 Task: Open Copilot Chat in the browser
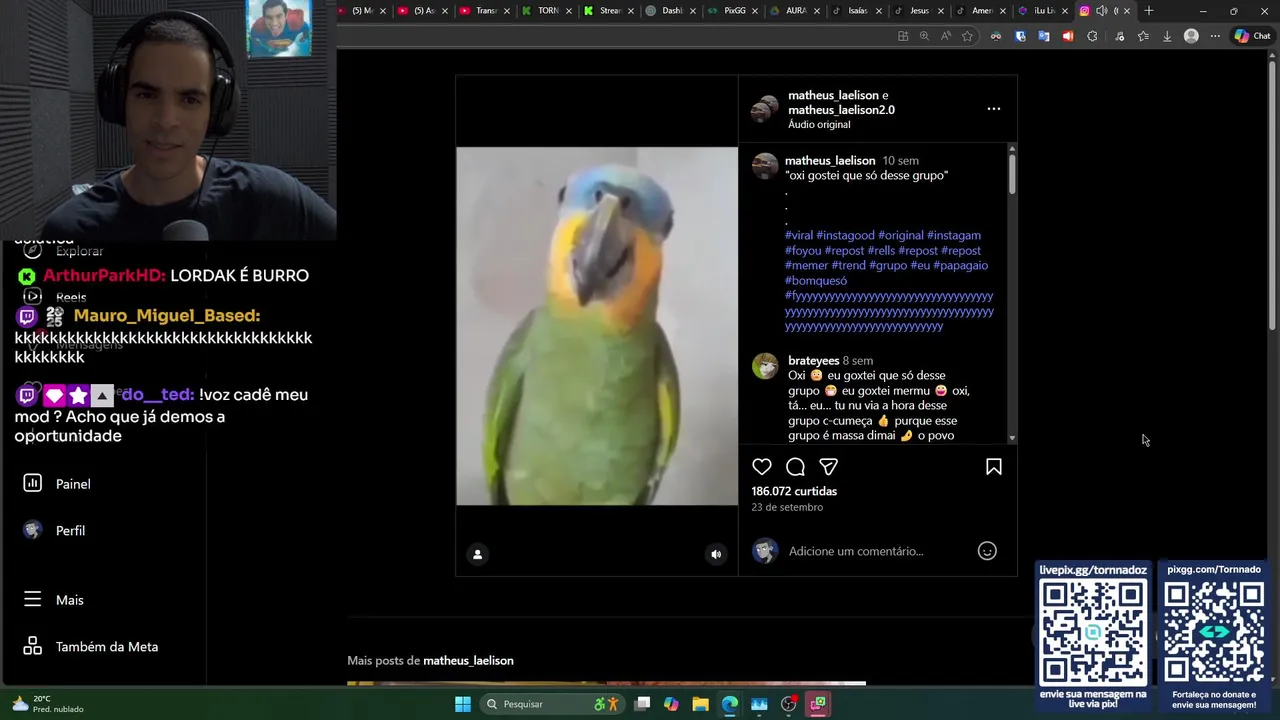click(1252, 36)
